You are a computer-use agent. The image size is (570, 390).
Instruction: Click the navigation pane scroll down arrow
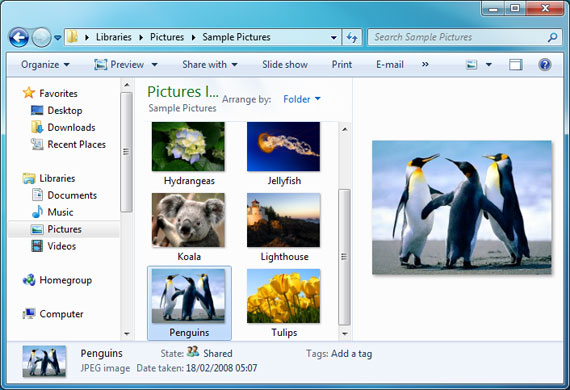(x=127, y=333)
